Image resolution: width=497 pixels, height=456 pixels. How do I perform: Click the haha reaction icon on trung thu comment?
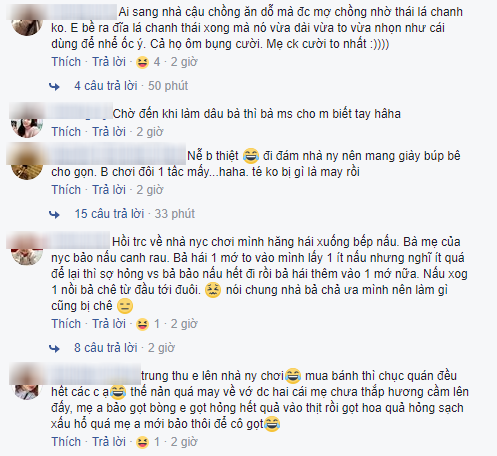[142, 442]
